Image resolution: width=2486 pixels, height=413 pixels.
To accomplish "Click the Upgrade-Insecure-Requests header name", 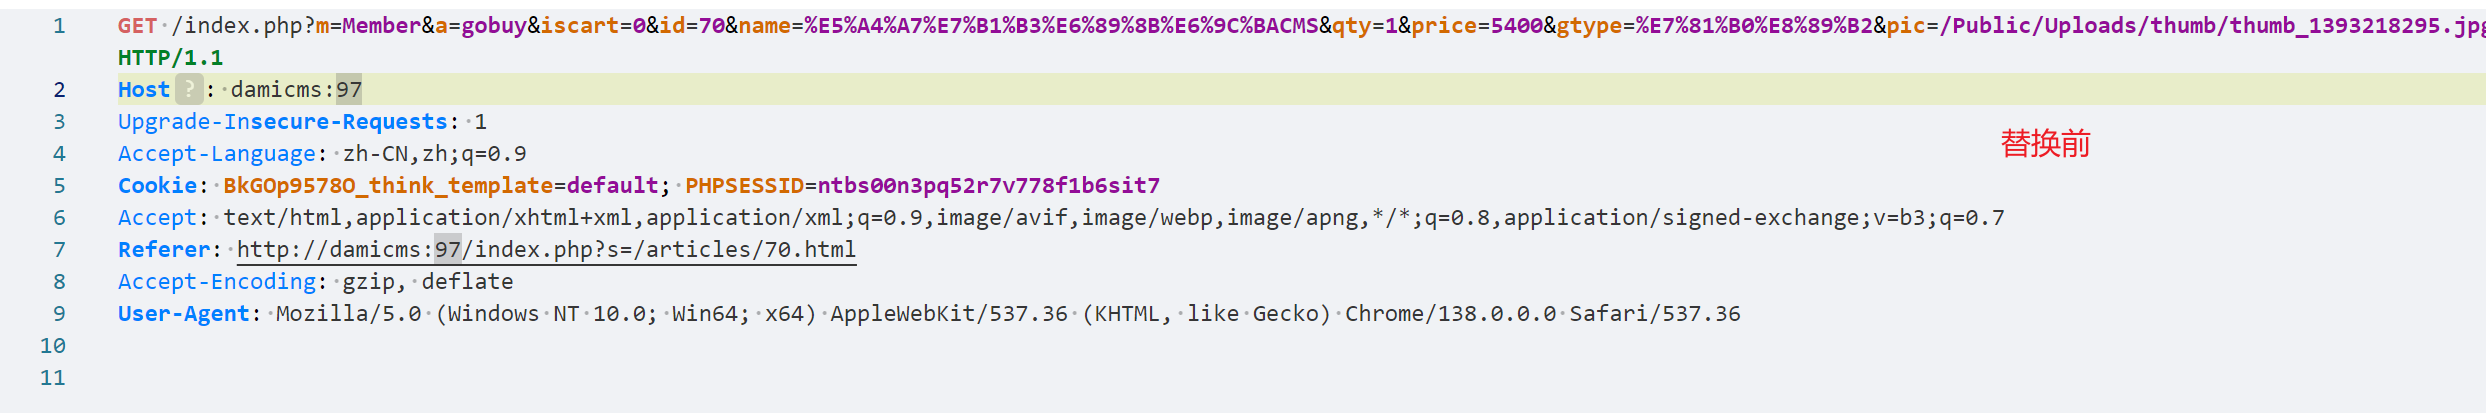I will click(x=282, y=122).
